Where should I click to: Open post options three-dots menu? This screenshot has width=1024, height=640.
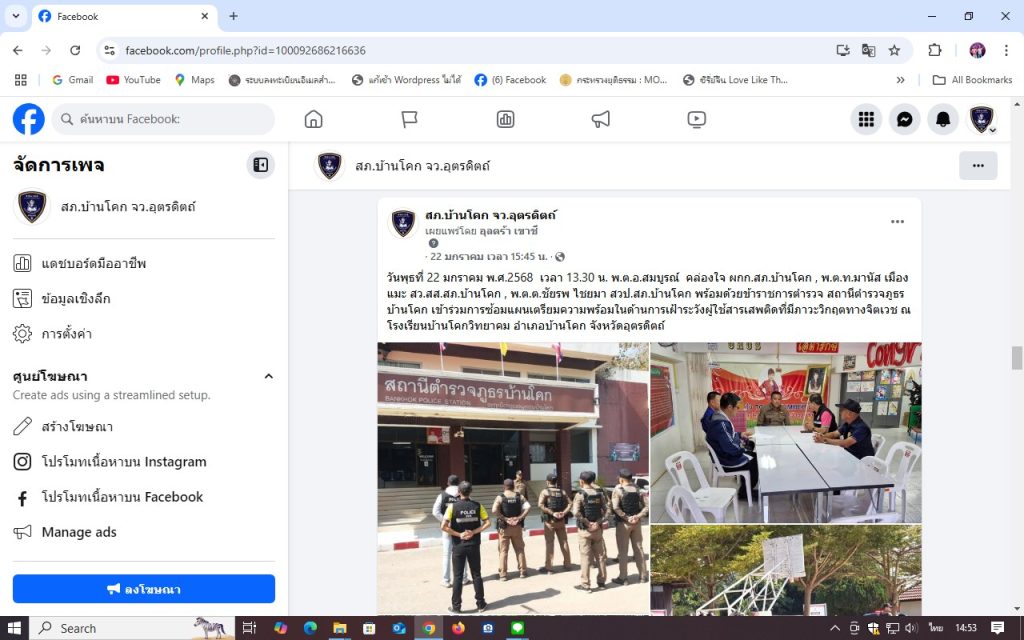tap(897, 222)
